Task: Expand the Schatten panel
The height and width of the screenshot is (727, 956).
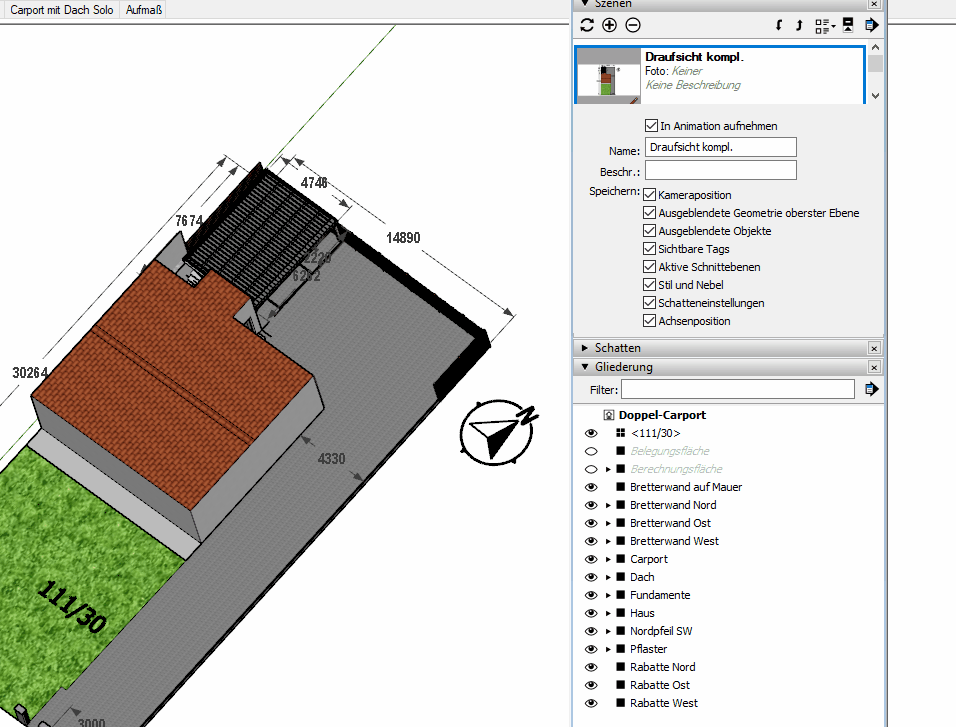Action: [585, 348]
